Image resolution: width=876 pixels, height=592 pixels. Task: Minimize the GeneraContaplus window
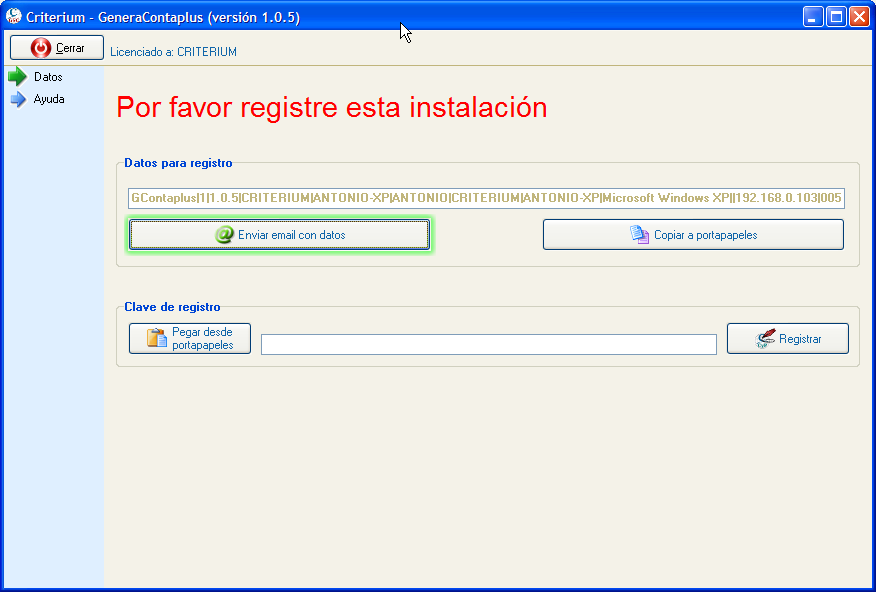(x=813, y=17)
